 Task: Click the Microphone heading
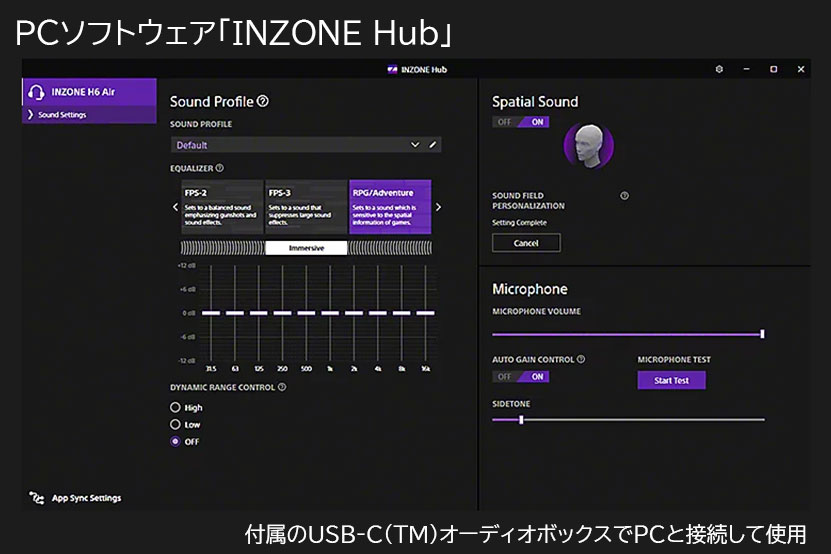529,289
